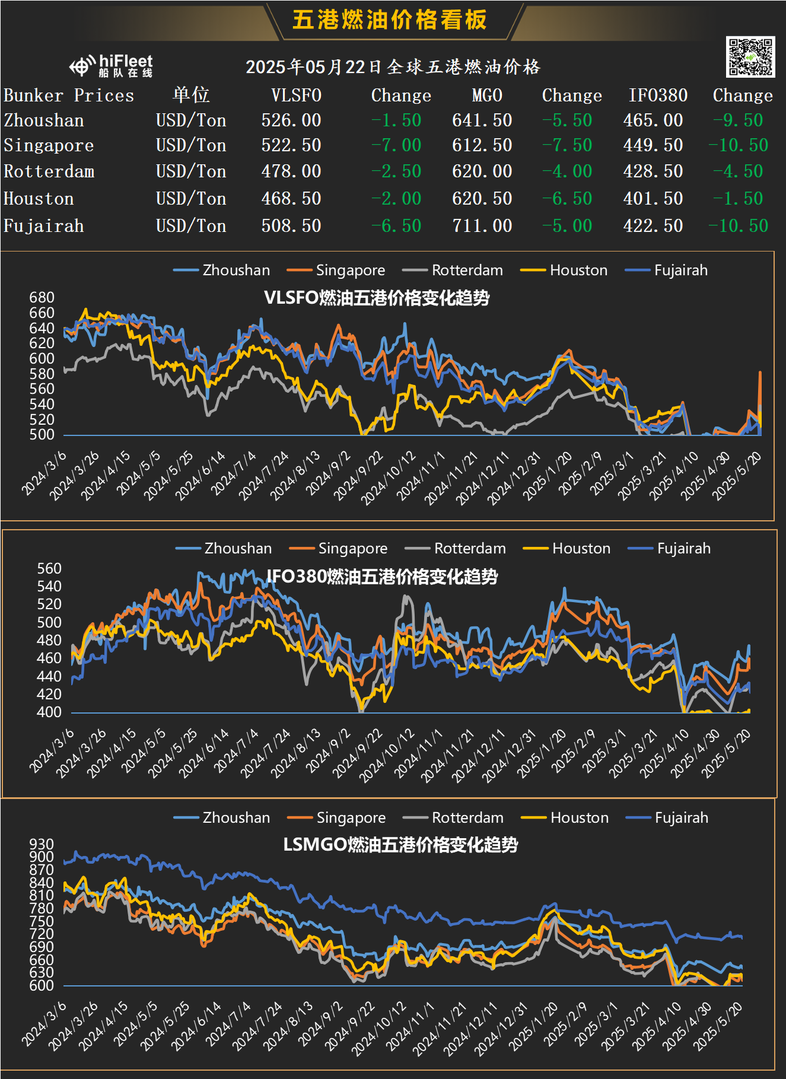Click the hiFleet logo
The image size is (786, 1079).
(x=111, y=66)
